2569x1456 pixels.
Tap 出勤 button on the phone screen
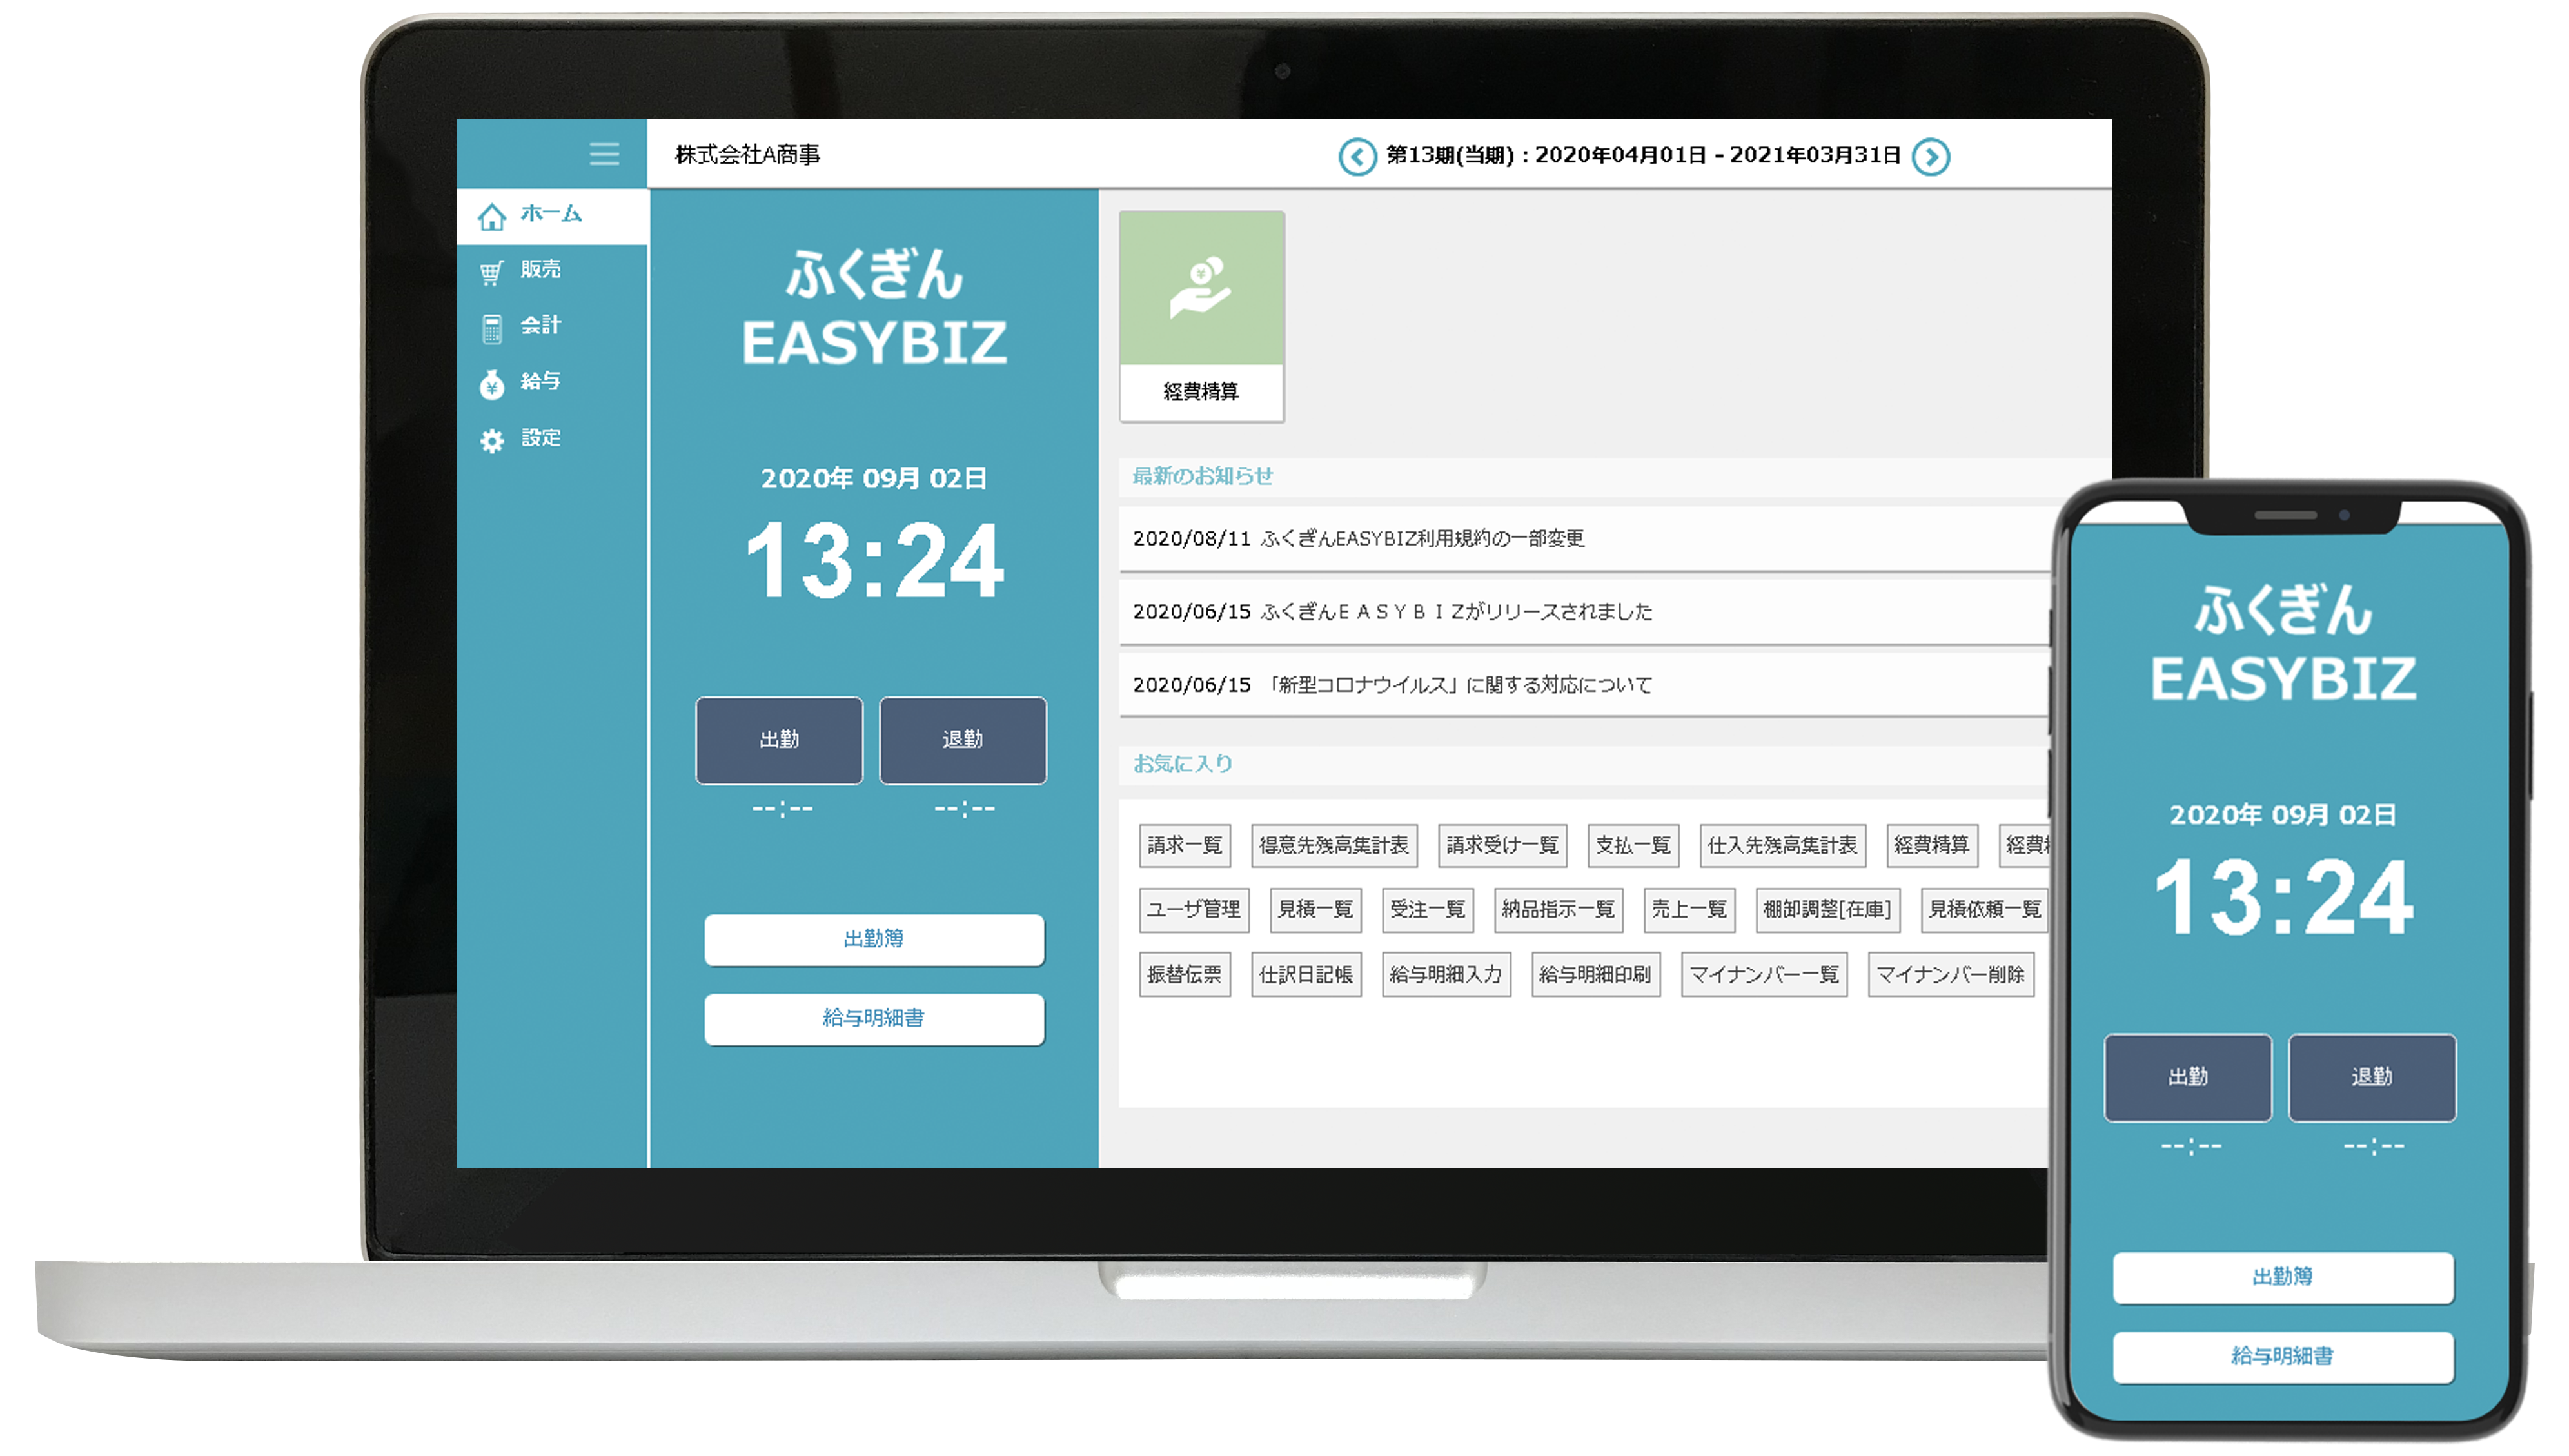coord(2187,1077)
